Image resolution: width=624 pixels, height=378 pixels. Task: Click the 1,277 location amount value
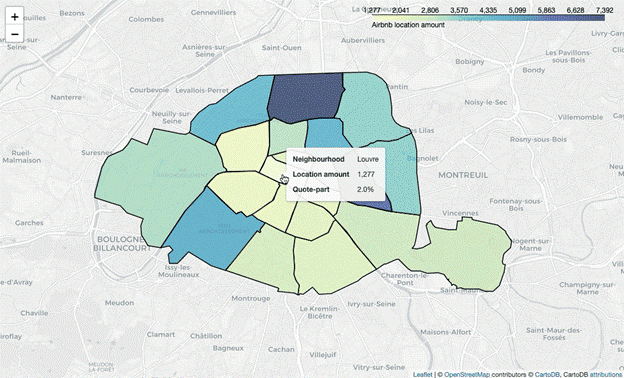pos(365,174)
